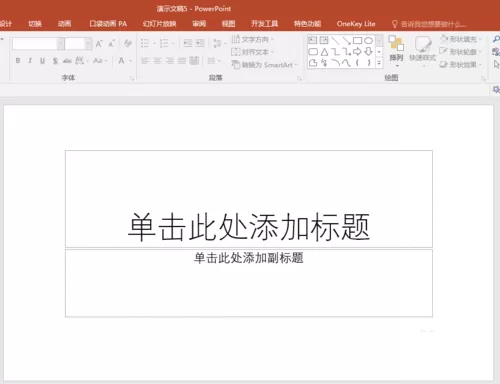Click distributed alignment icon

[194, 61]
